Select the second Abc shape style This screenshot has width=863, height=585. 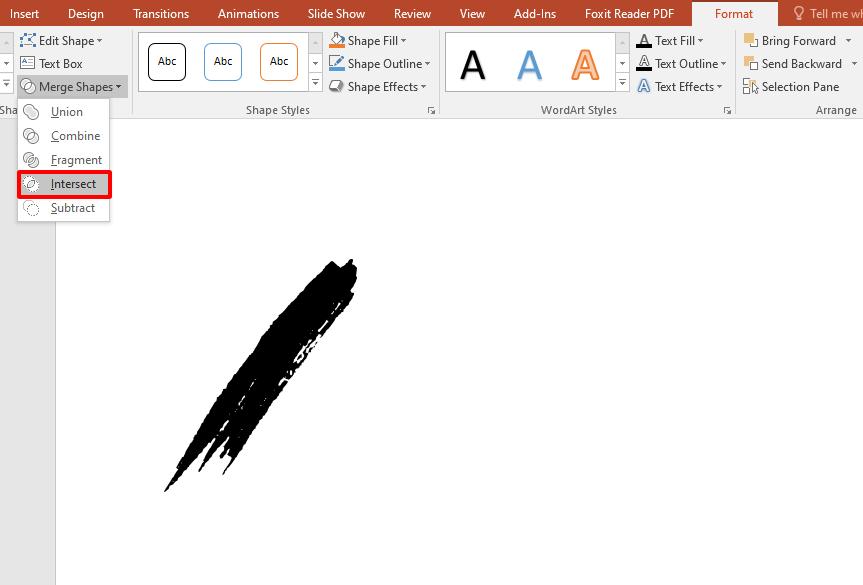[x=222, y=61]
